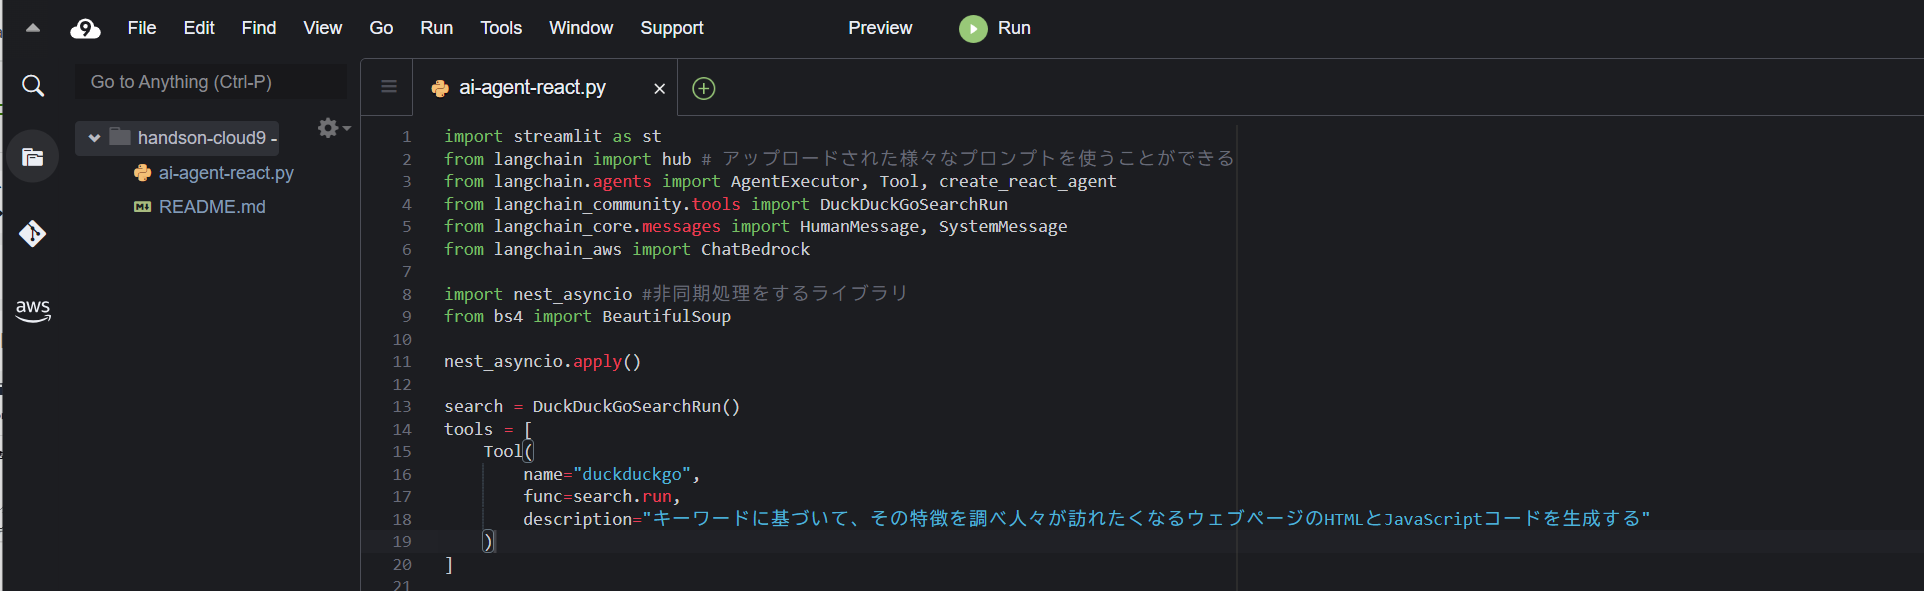
Task: Click the Preview button
Action: 880,28
